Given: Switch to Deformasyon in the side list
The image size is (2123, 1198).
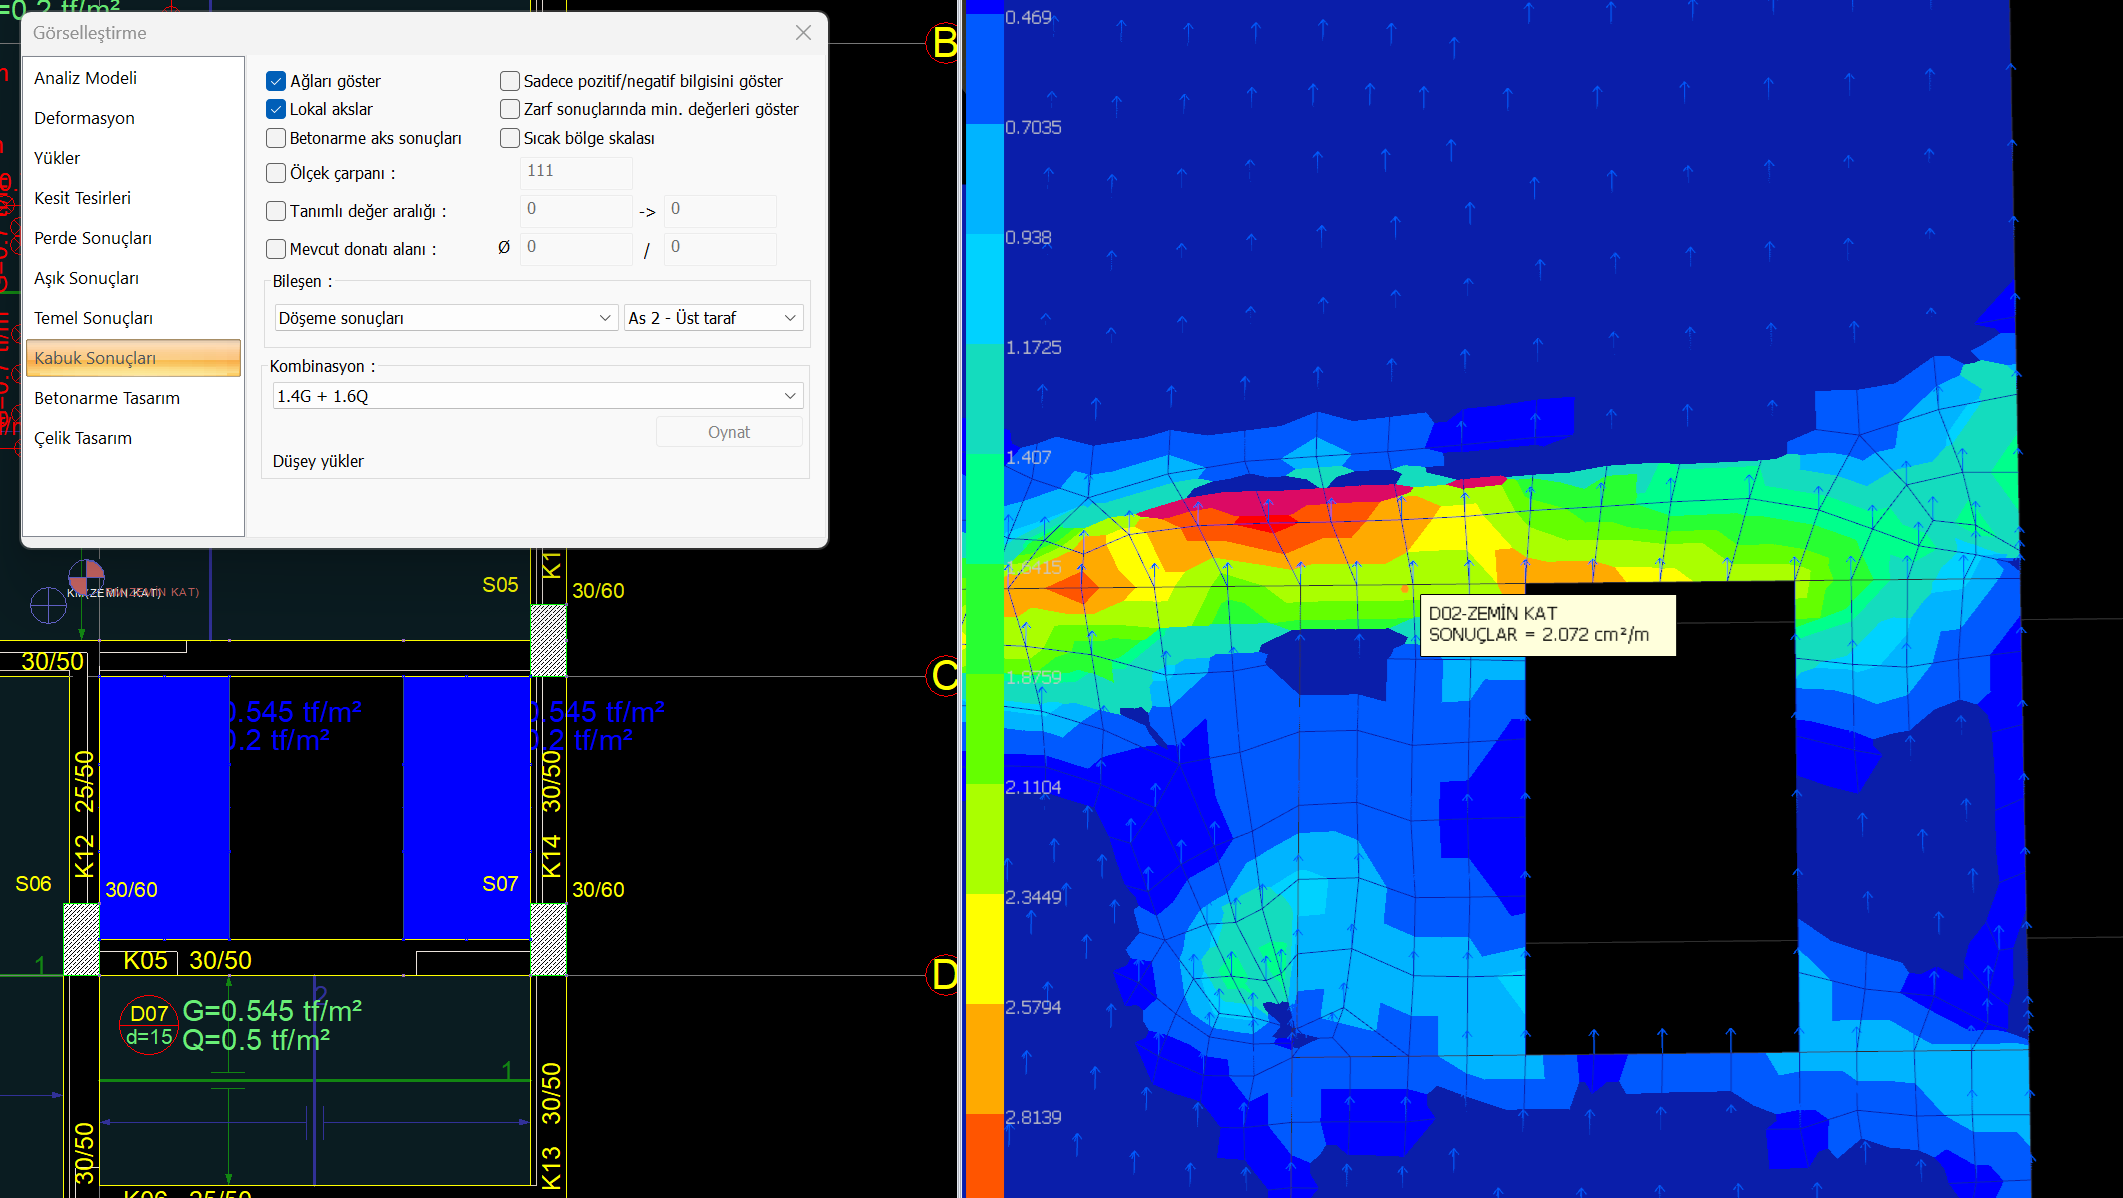Looking at the screenshot, I should tap(84, 118).
